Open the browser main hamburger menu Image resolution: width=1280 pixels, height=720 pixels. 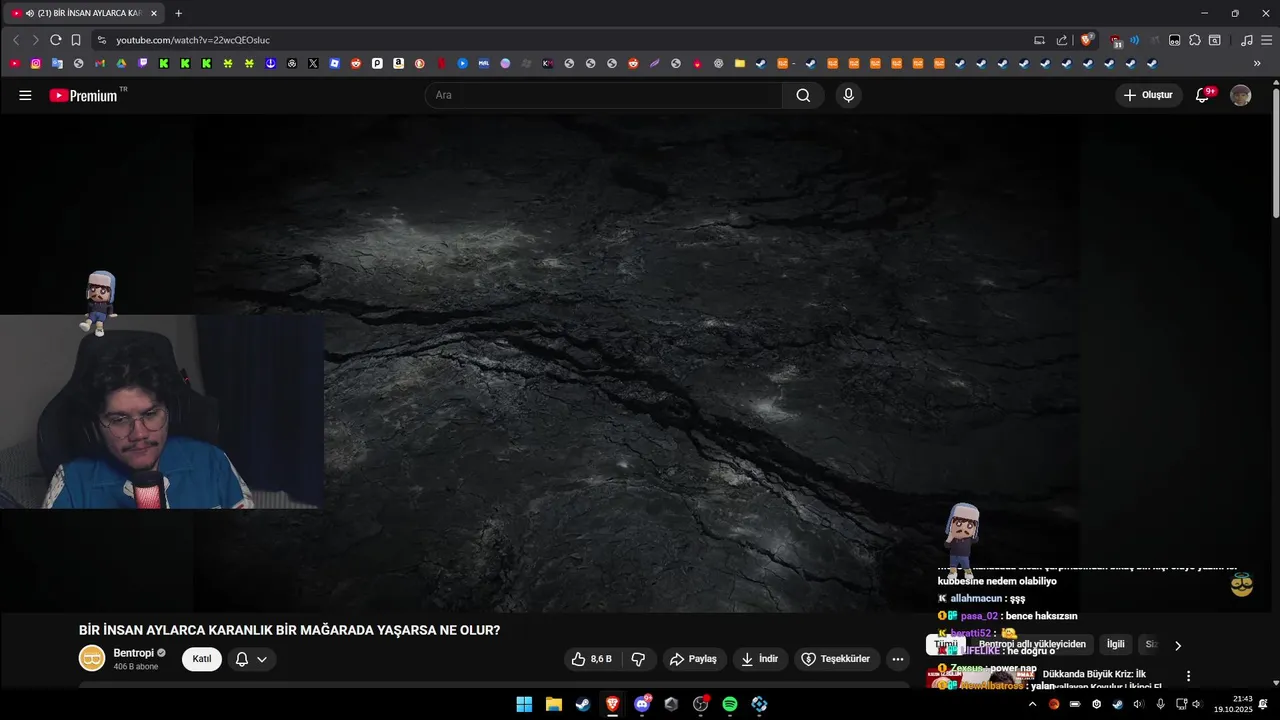point(1266,40)
